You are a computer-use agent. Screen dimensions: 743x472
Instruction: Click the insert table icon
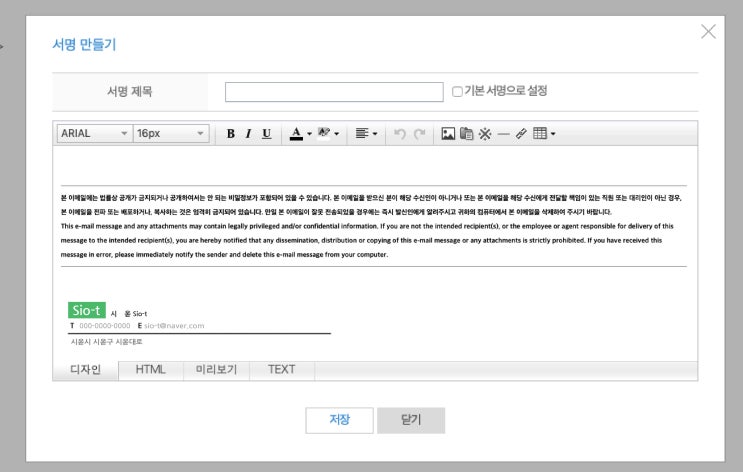pyautogui.click(x=540, y=134)
